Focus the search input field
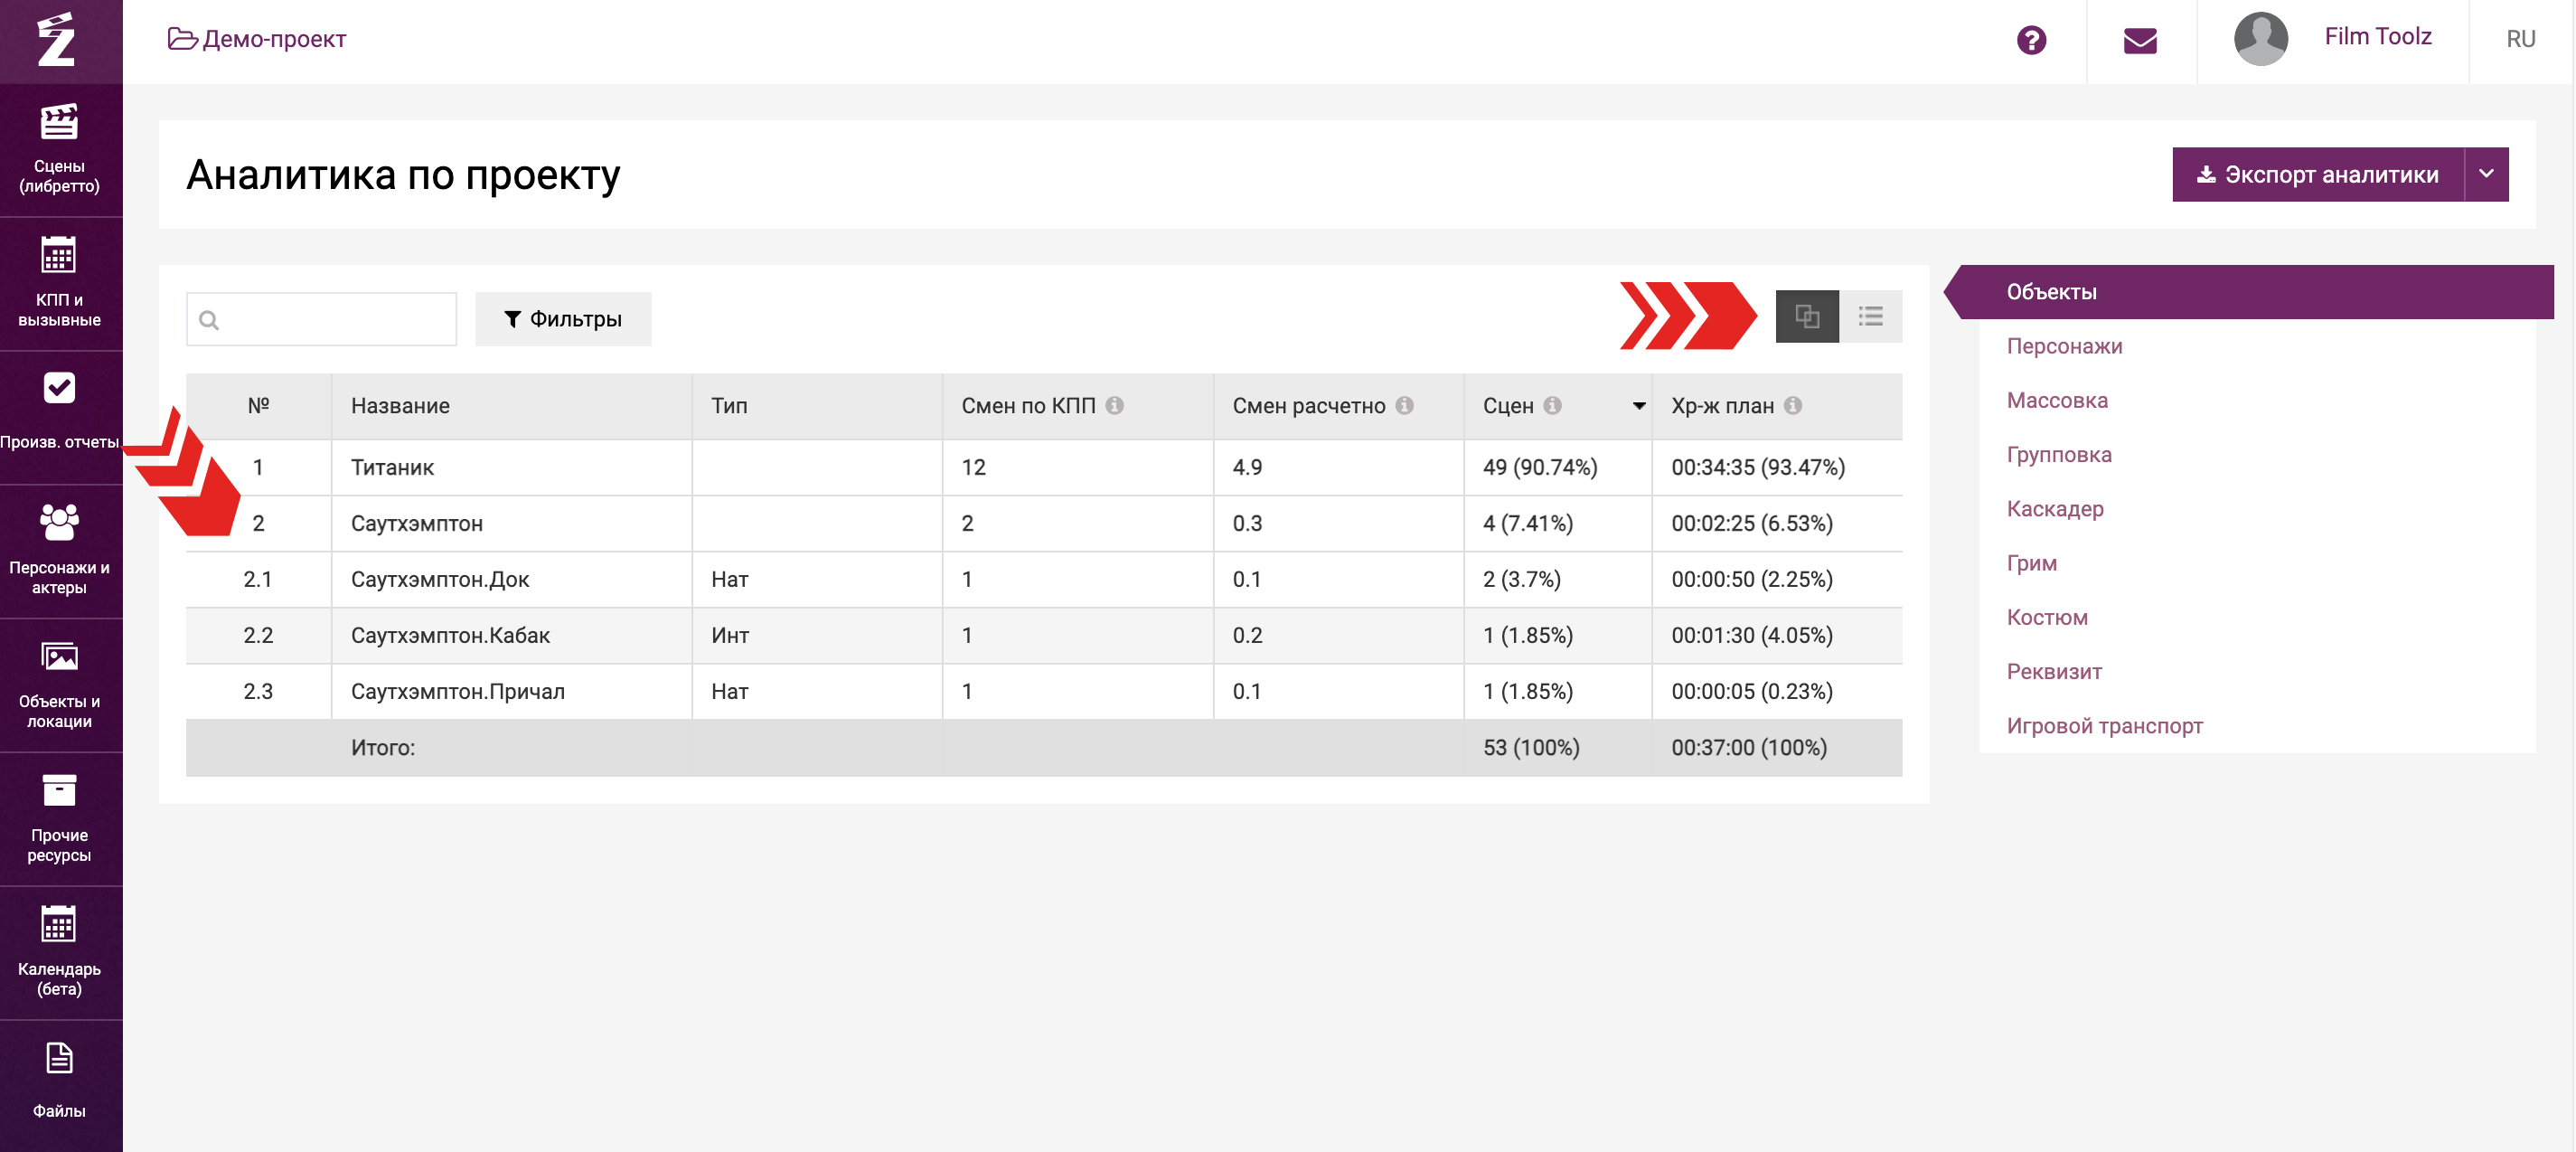 322,319
